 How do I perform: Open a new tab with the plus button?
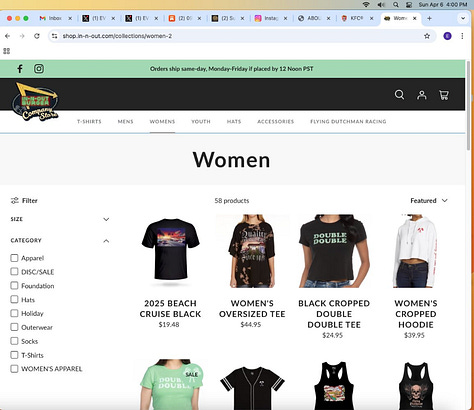(x=429, y=18)
